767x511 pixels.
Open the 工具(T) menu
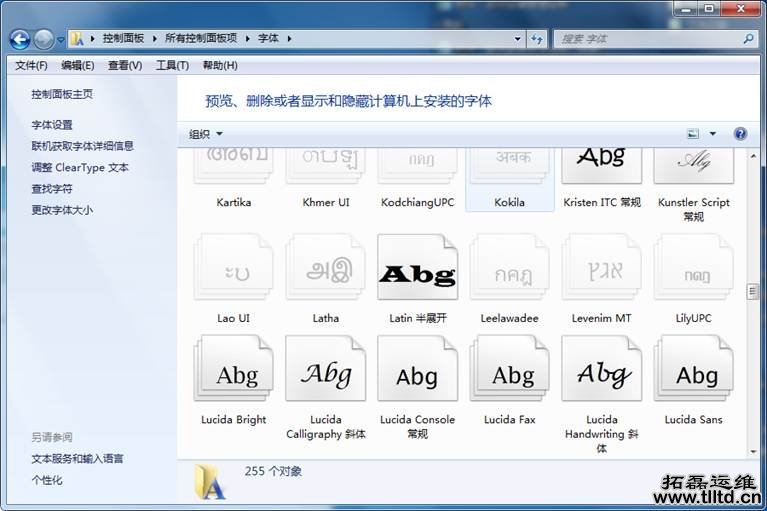tap(172, 65)
